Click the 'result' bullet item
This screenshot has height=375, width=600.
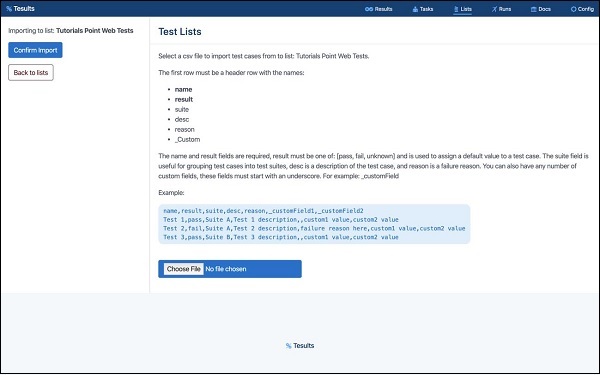click(x=184, y=99)
